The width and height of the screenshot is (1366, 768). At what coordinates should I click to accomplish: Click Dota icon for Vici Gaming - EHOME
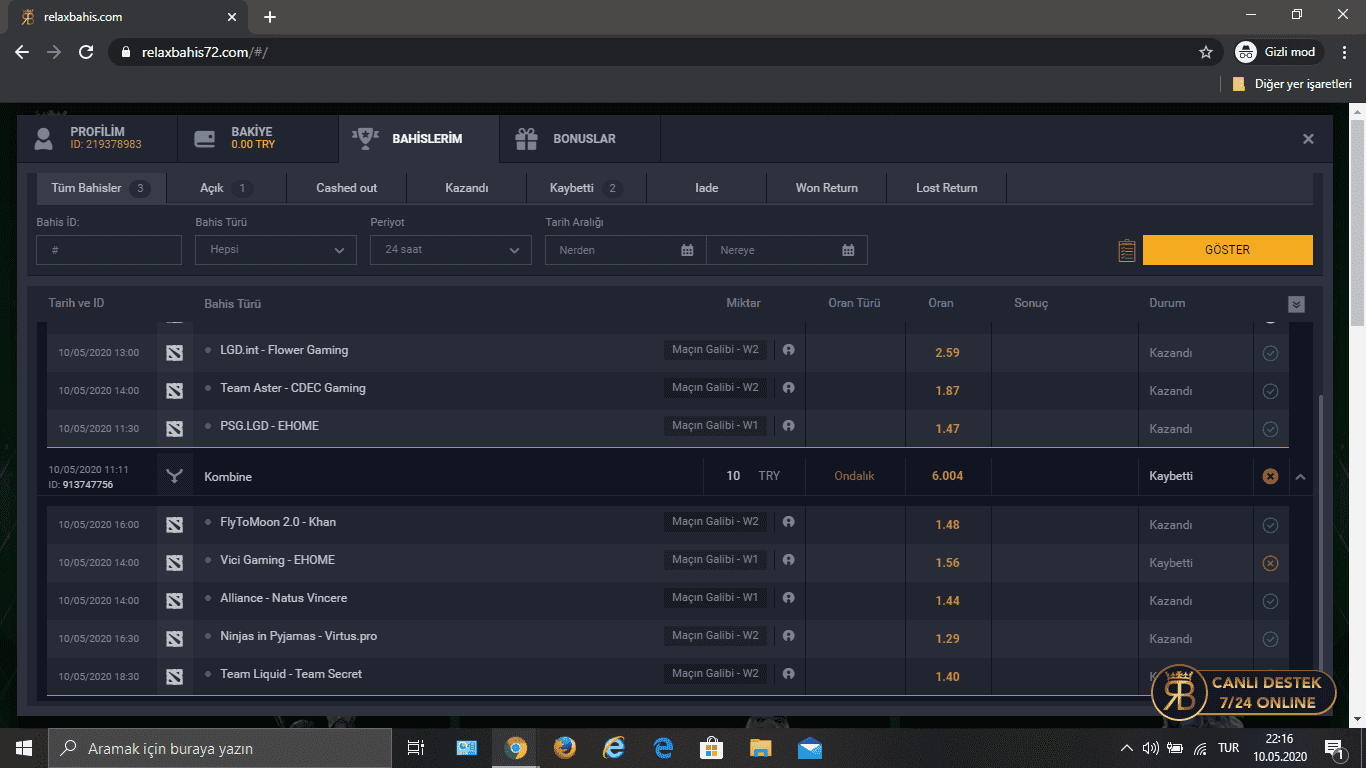click(175, 563)
